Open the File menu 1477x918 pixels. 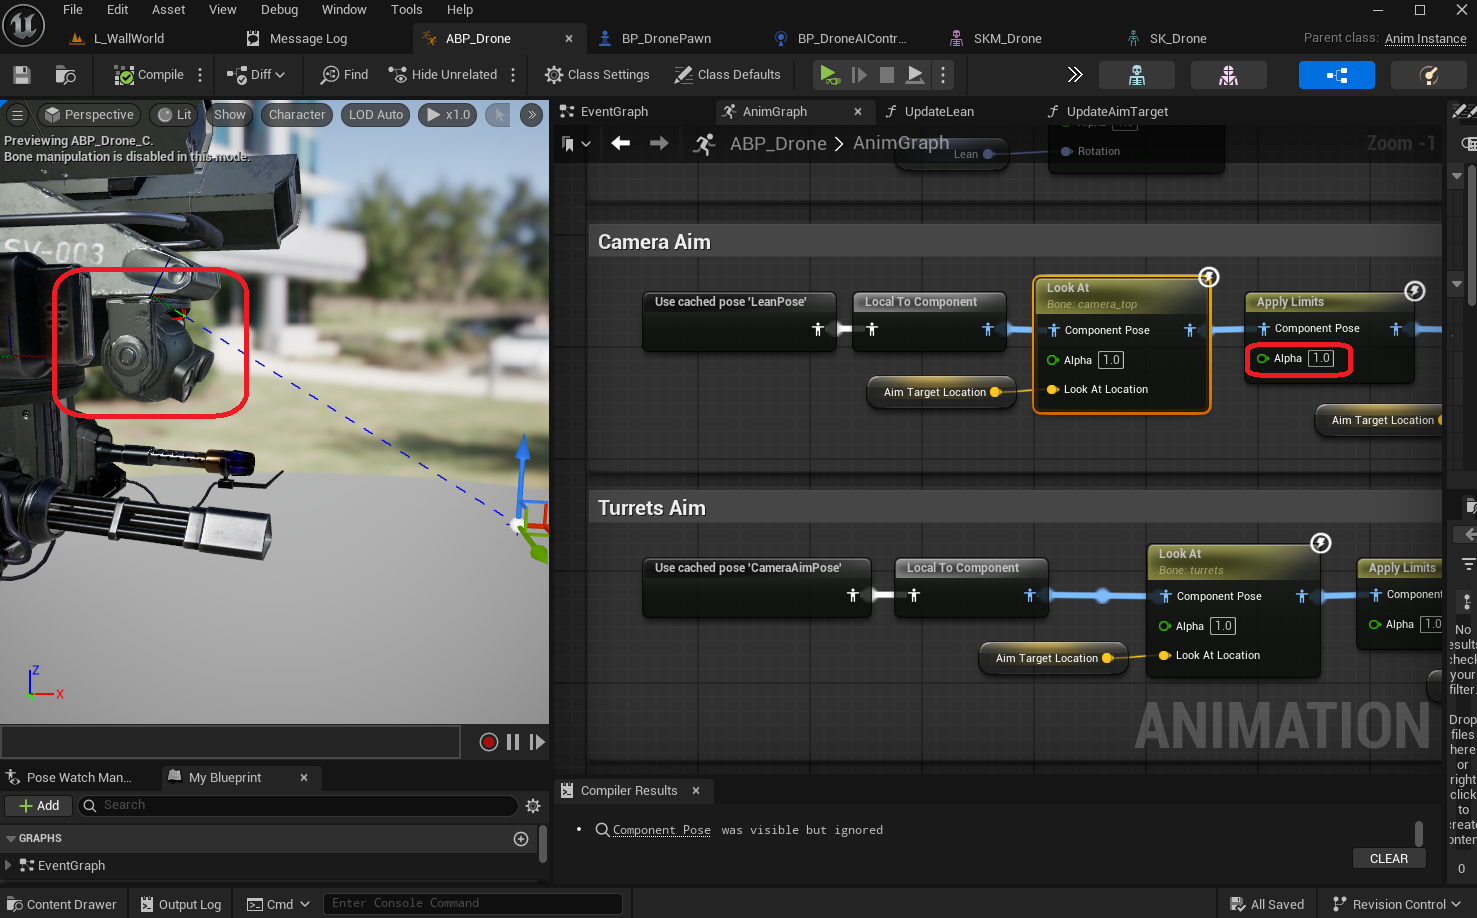coord(73,10)
